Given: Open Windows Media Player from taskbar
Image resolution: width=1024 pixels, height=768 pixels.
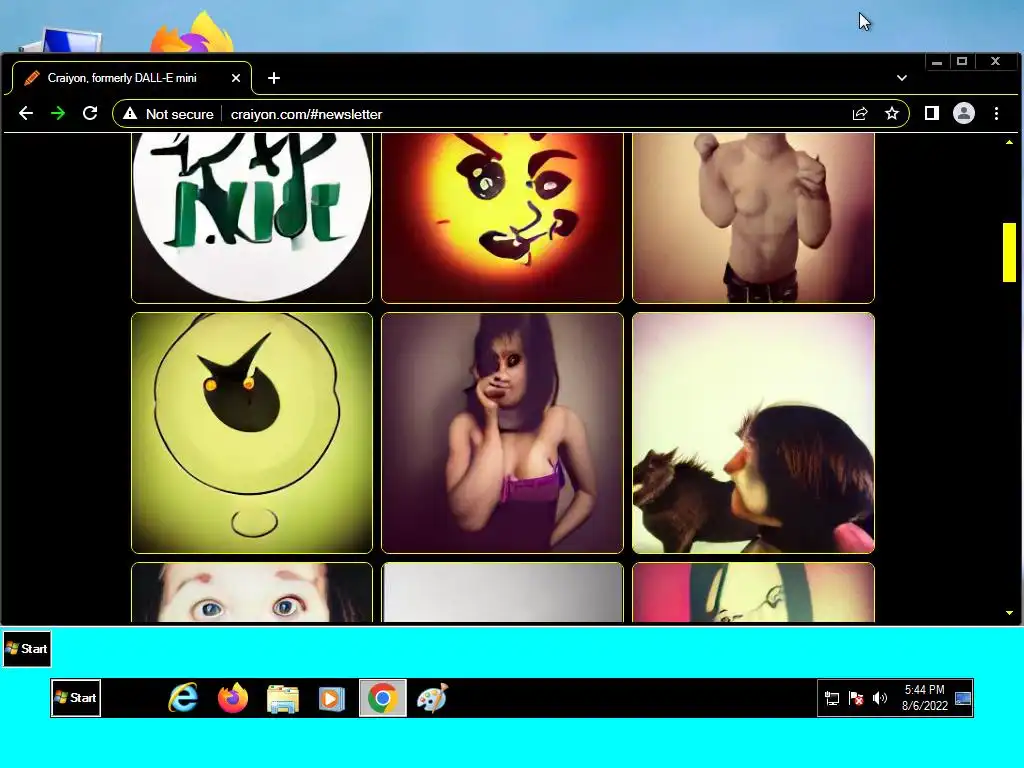Looking at the screenshot, I should click(332, 698).
